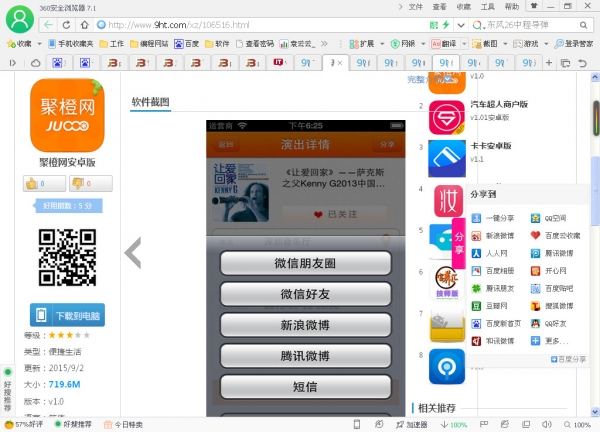Click the 登录管家 login manager button
600x432 pixels.
point(574,44)
